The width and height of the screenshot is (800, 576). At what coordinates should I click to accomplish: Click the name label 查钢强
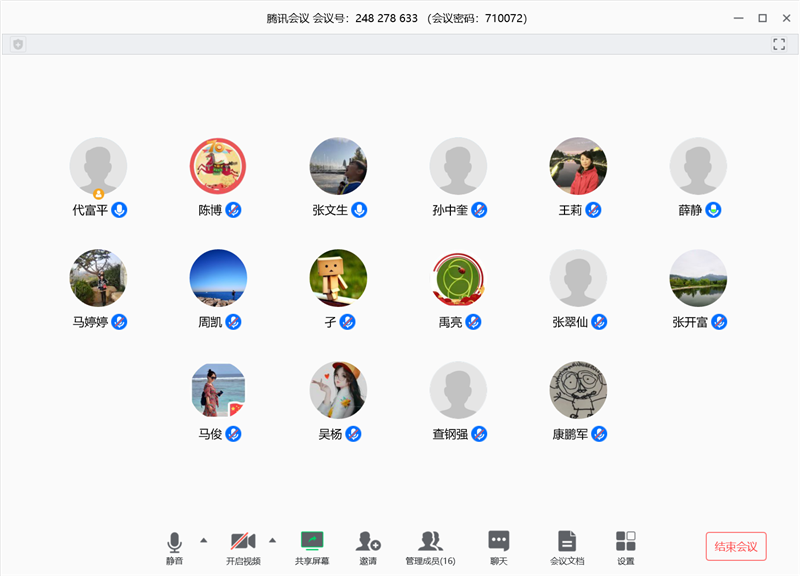(x=450, y=435)
